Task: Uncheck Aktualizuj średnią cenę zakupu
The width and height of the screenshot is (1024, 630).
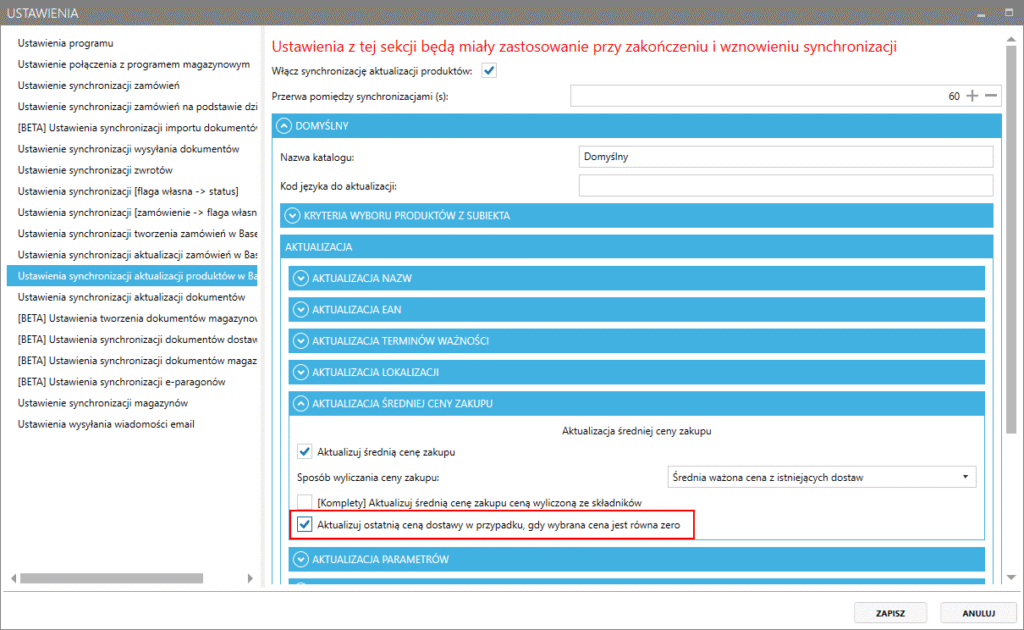Action: pyautogui.click(x=305, y=452)
